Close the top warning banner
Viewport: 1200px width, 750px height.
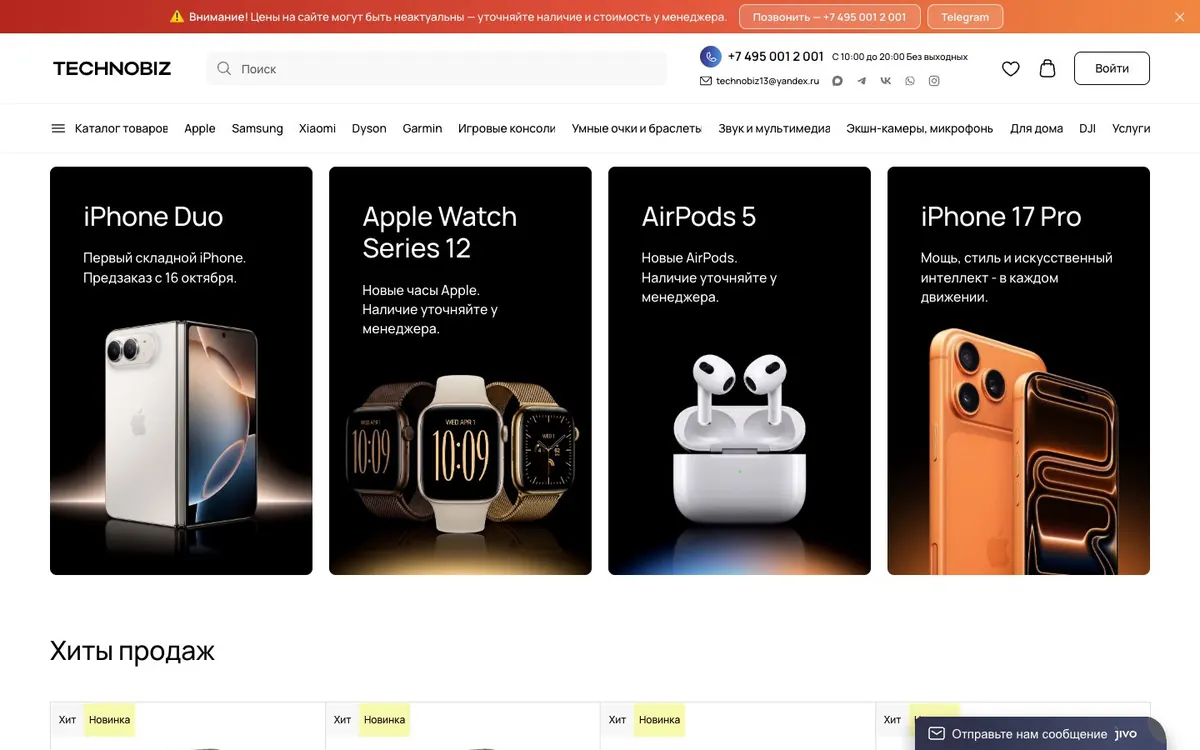click(1178, 17)
